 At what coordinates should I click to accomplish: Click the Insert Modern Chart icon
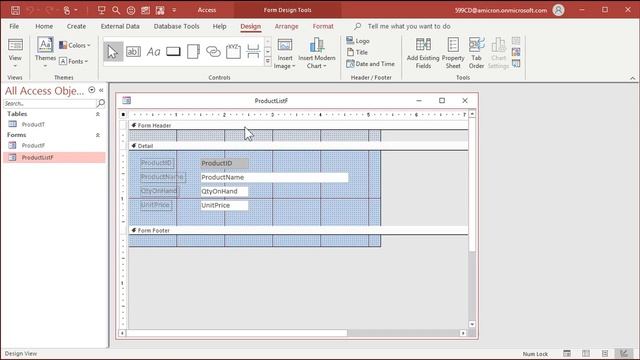pyautogui.click(x=317, y=45)
